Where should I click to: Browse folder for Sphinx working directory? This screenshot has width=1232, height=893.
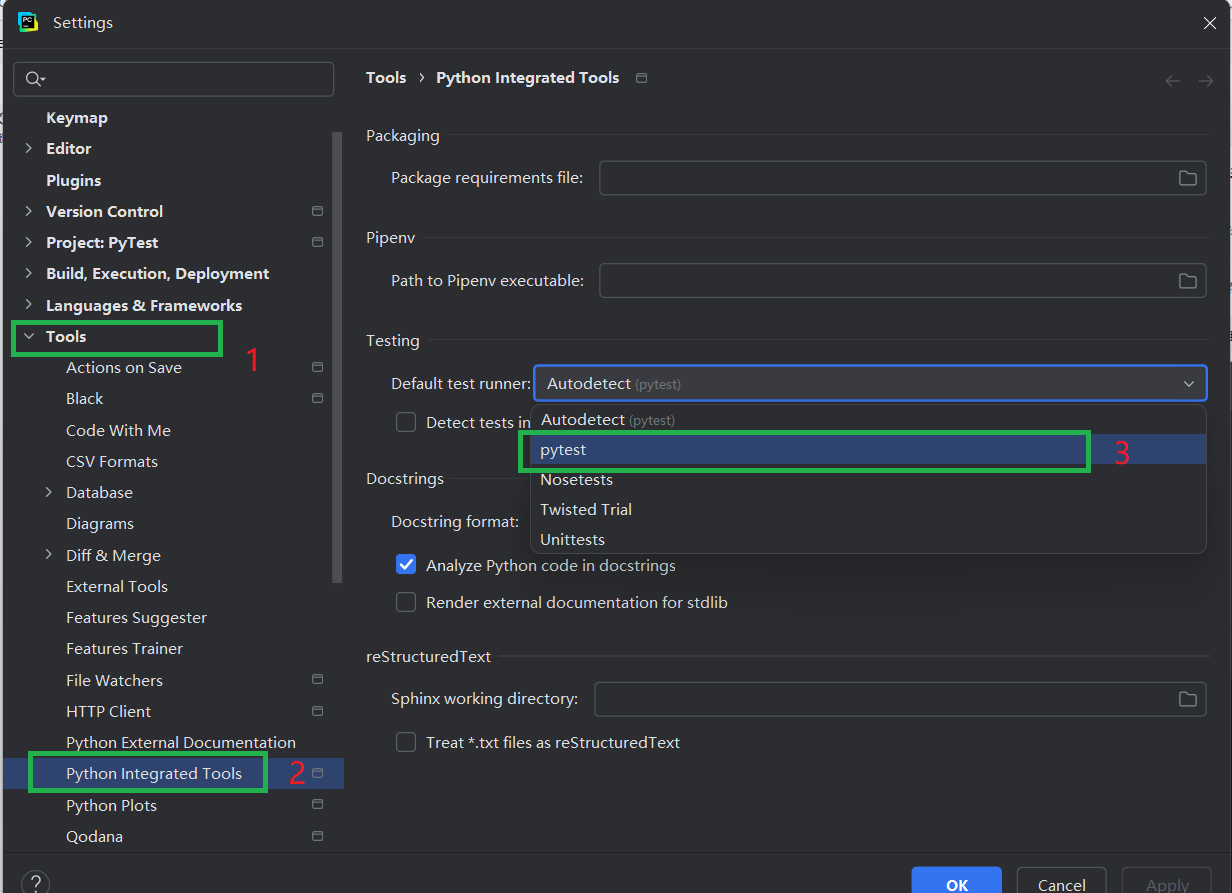click(1187, 699)
